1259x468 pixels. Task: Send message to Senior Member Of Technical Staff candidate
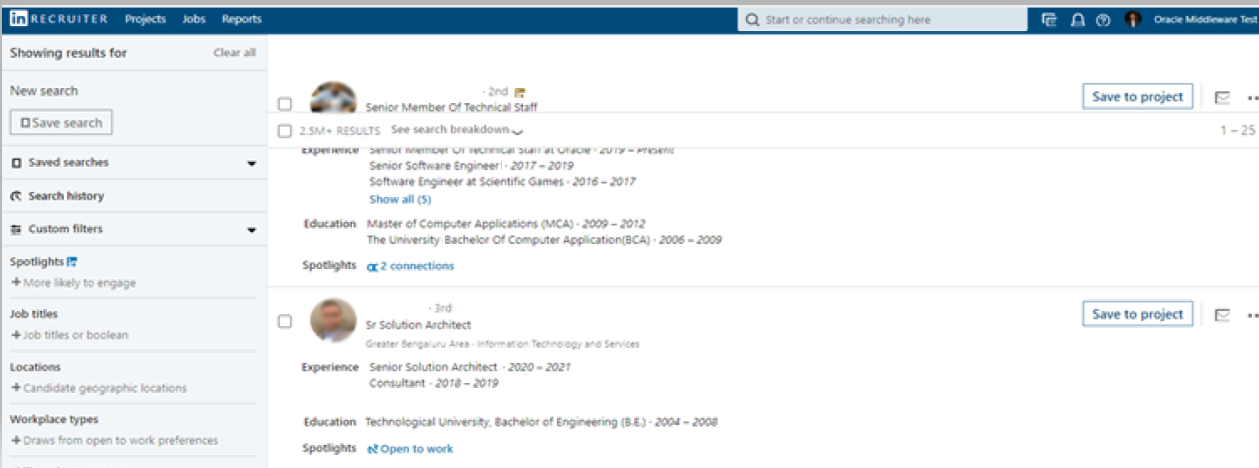tap(1221, 97)
